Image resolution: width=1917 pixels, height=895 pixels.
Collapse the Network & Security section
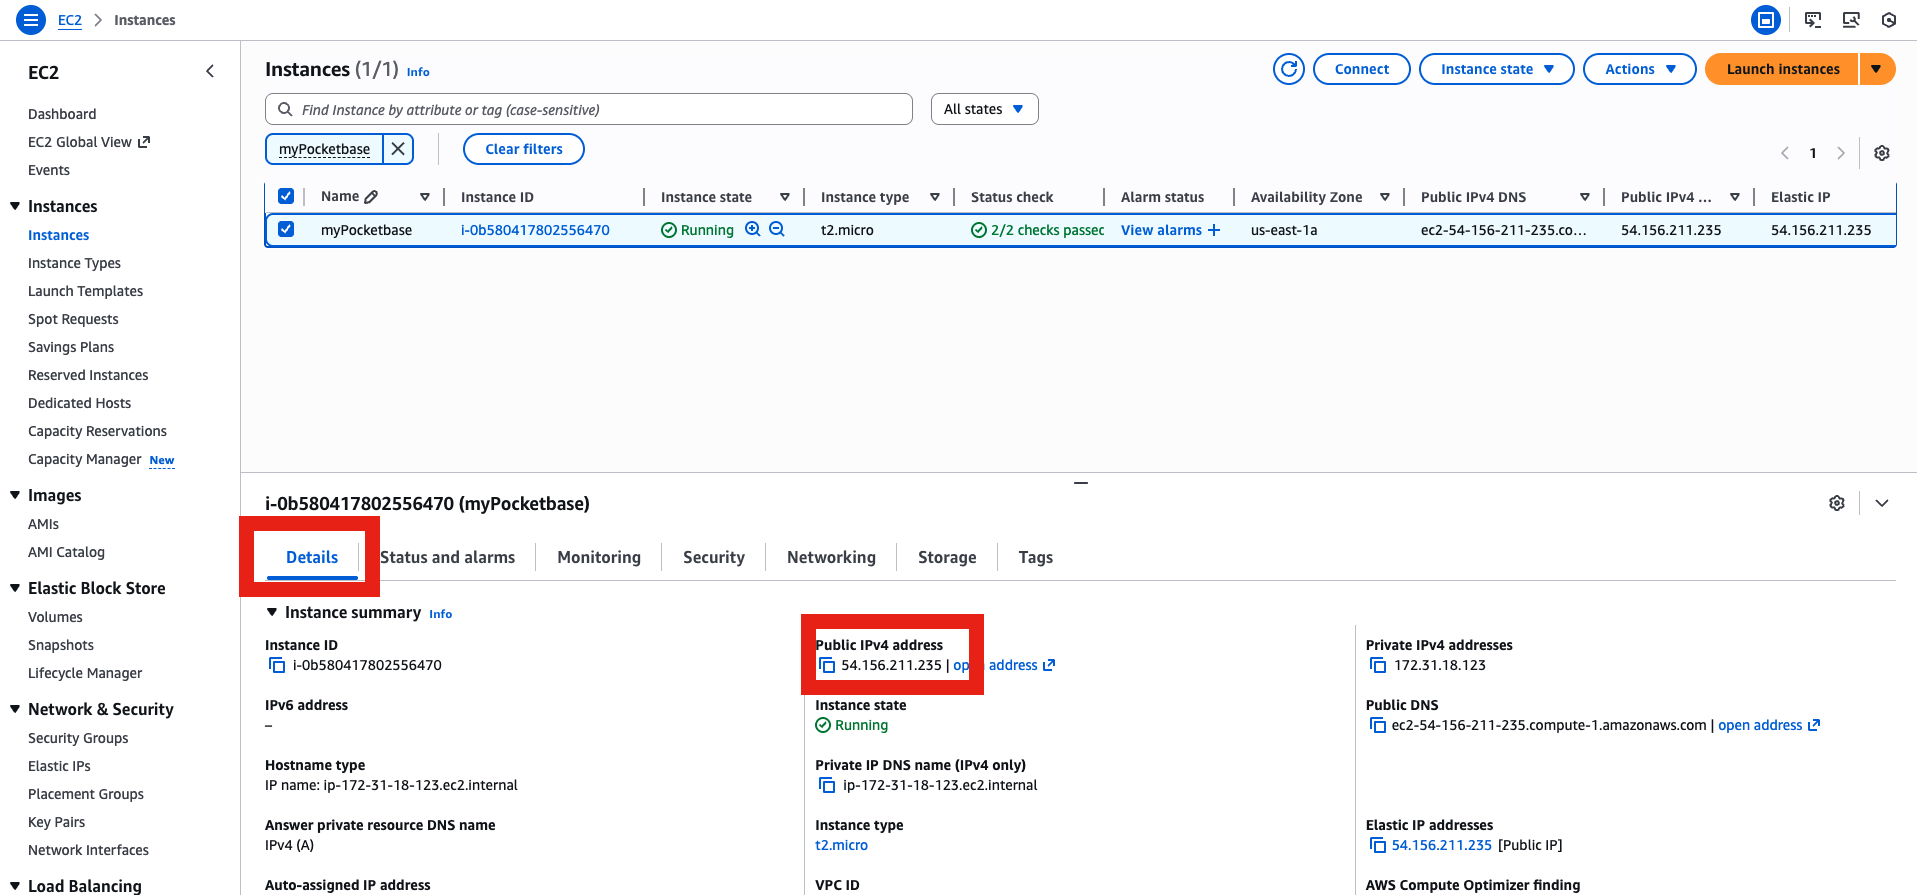click(x=15, y=709)
